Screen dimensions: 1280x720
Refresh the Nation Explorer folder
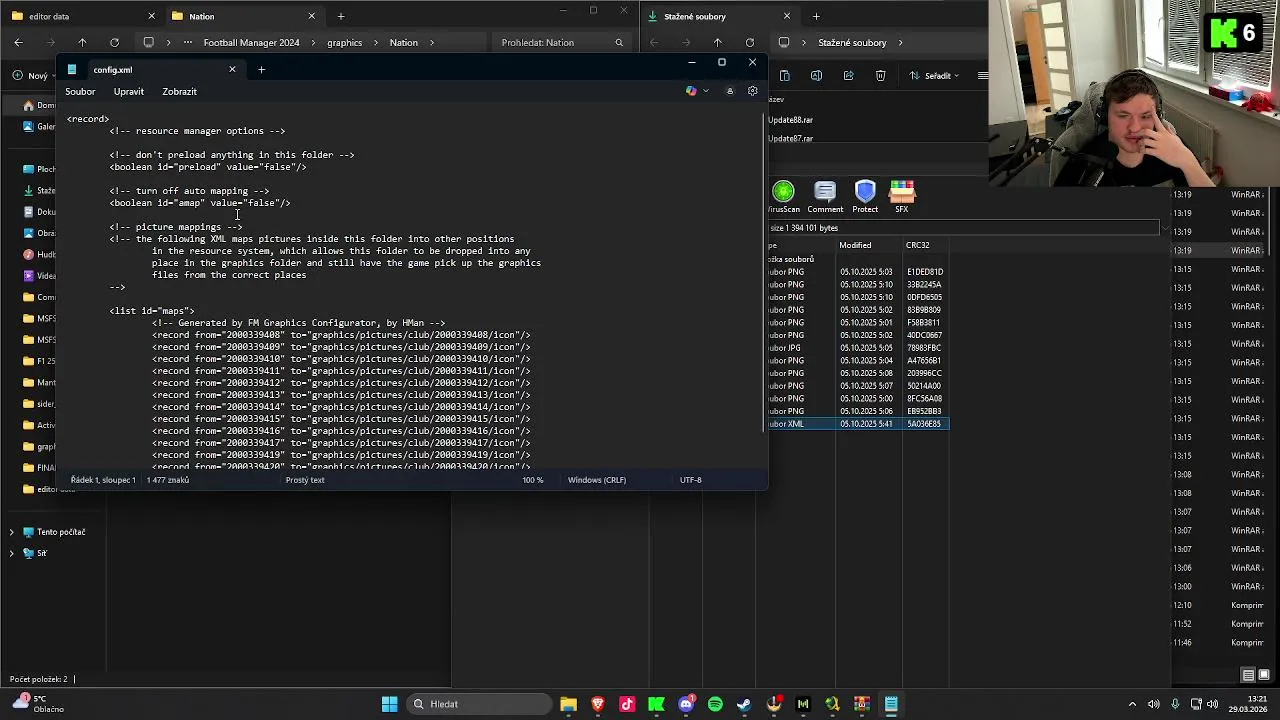(x=114, y=42)
